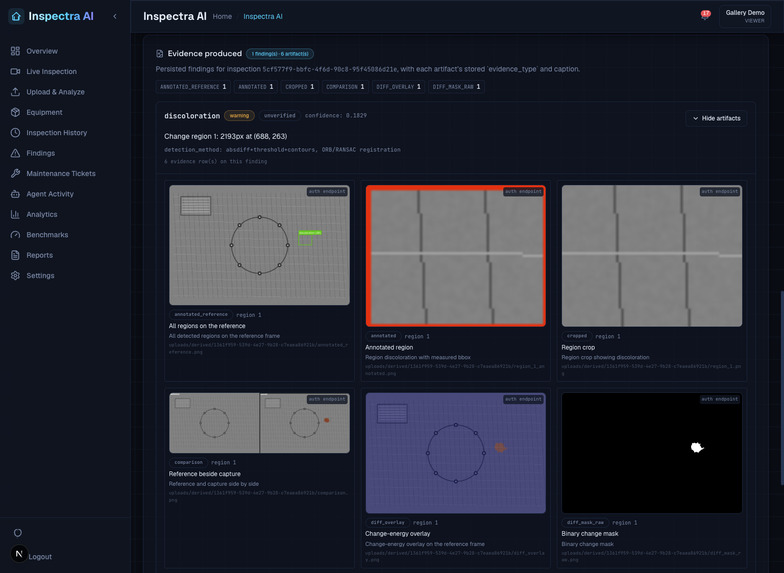Click the Inspectra AI breadcrumb
The image size is (784, 573).
(x=263, y=16)
